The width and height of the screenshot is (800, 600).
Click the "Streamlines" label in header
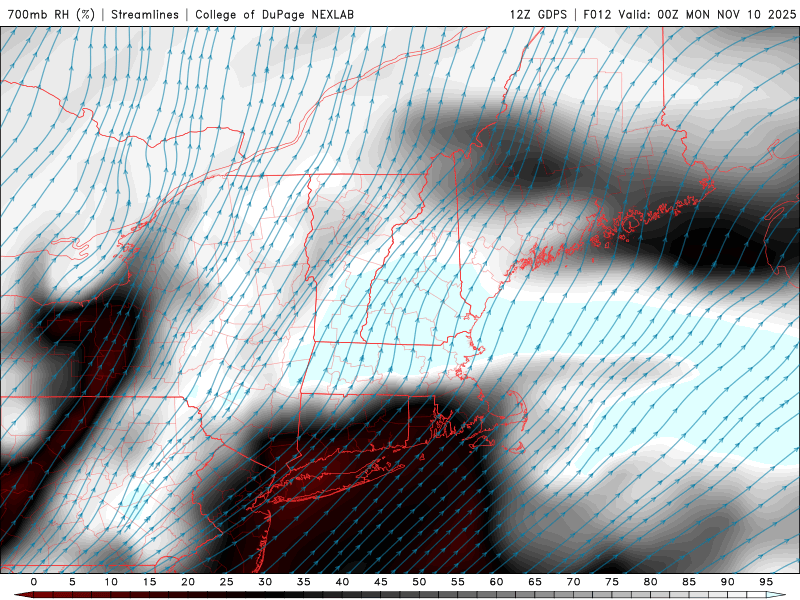point(145,14)
